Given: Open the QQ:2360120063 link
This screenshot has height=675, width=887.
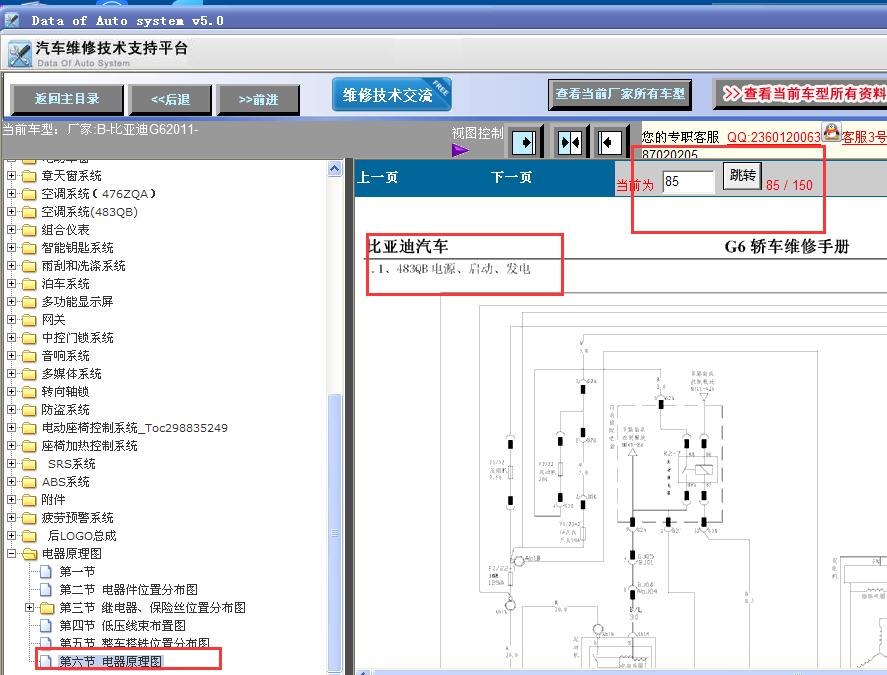Looking at the screenshot, I should pyautogui.click(x=773, y=137).
